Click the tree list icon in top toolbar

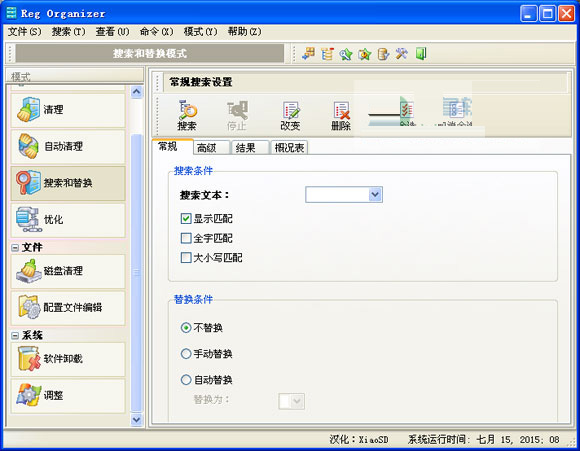[x=327, y=54]
